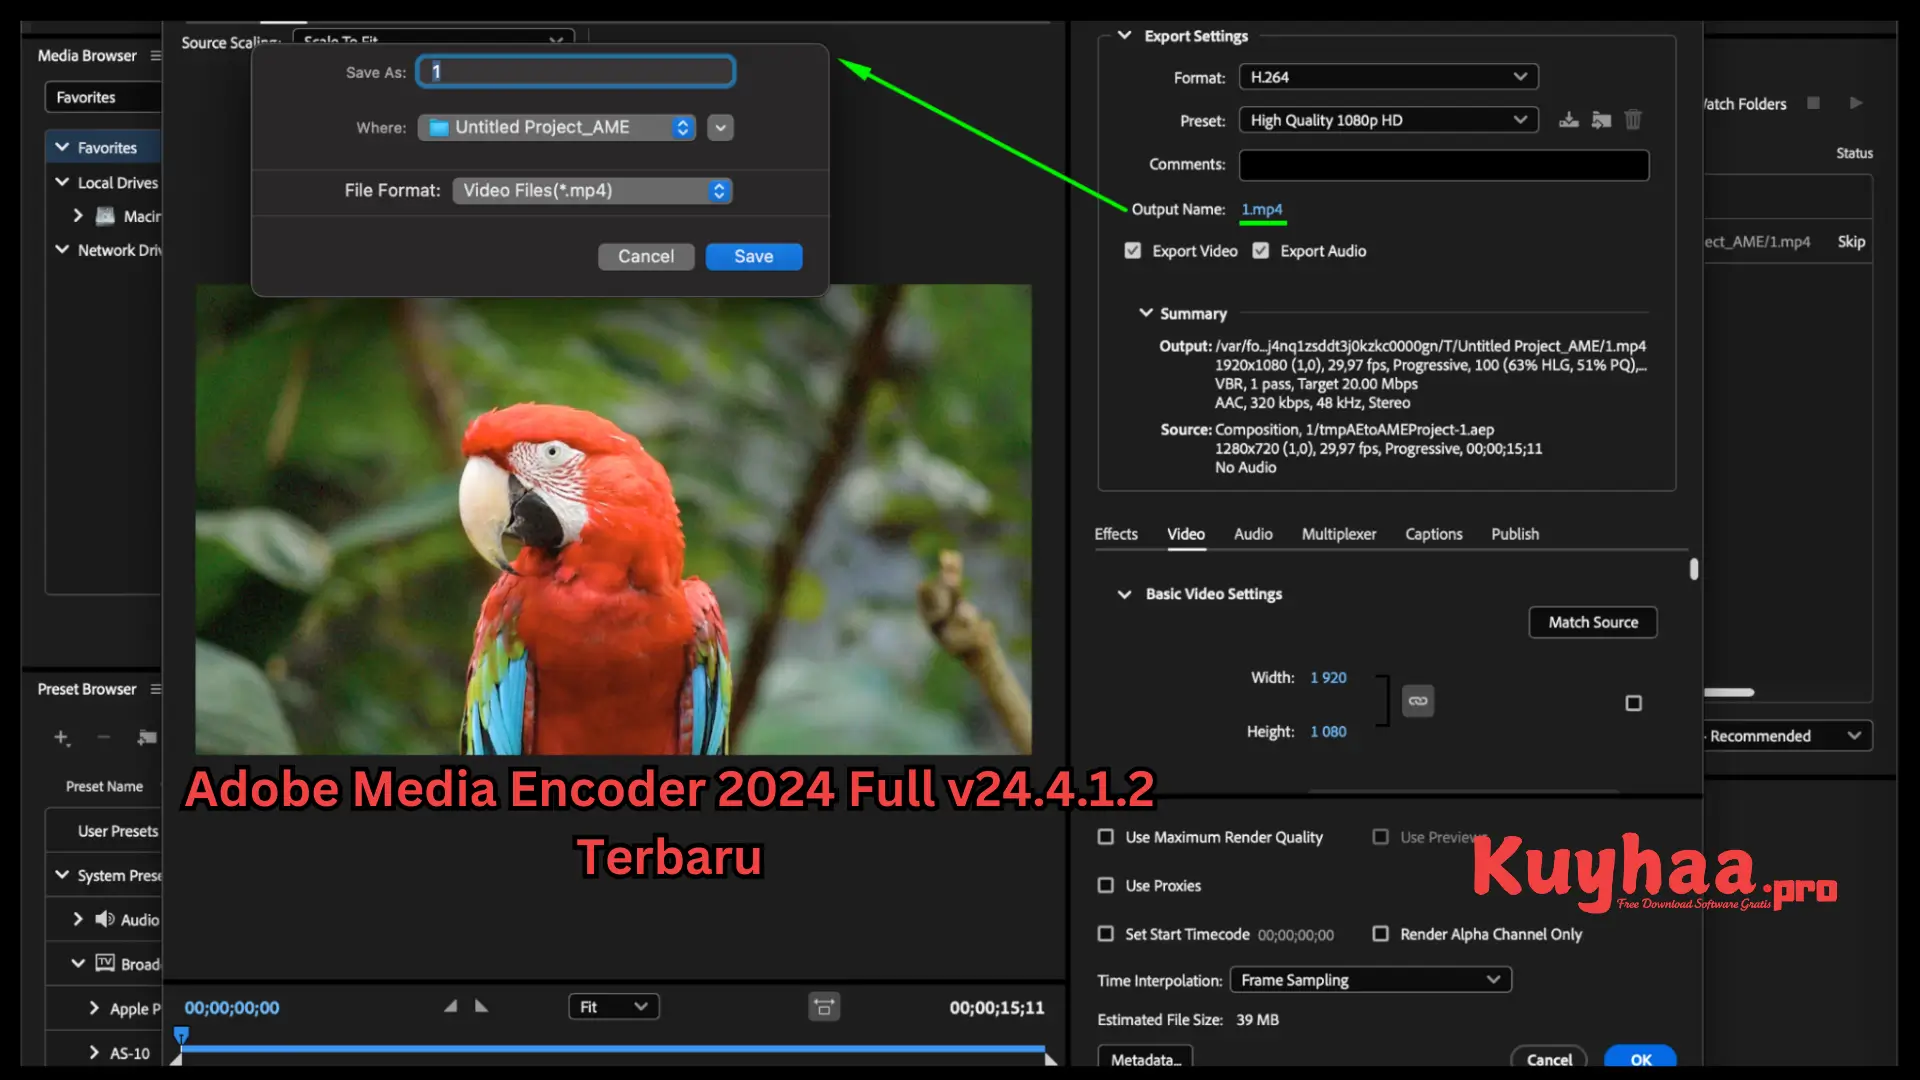This screenshot has width=1920, height=1080.
Task: Disable the Export Audio checkbox
Action: tap(1261, 250)
